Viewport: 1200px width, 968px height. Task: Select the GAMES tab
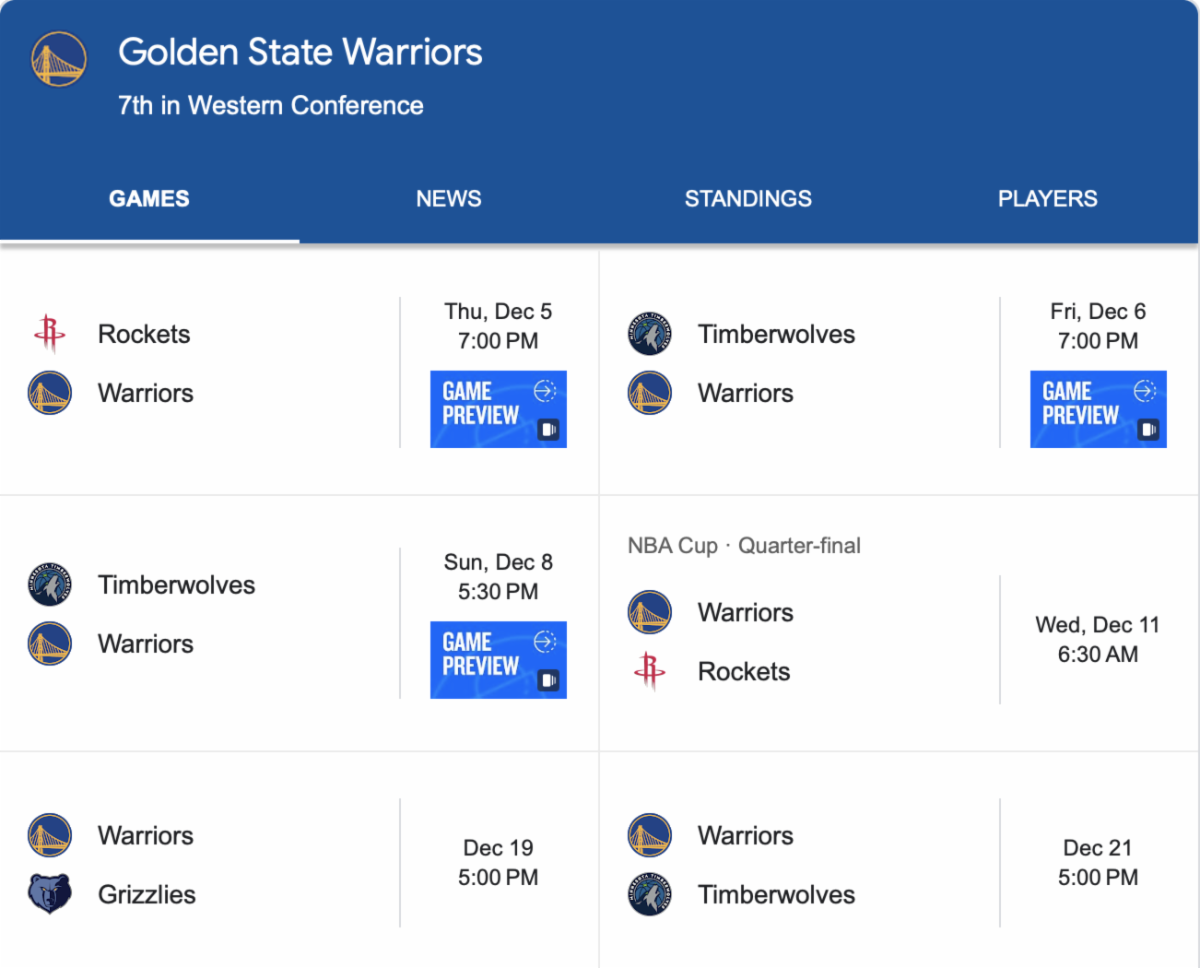pos(149,199)
